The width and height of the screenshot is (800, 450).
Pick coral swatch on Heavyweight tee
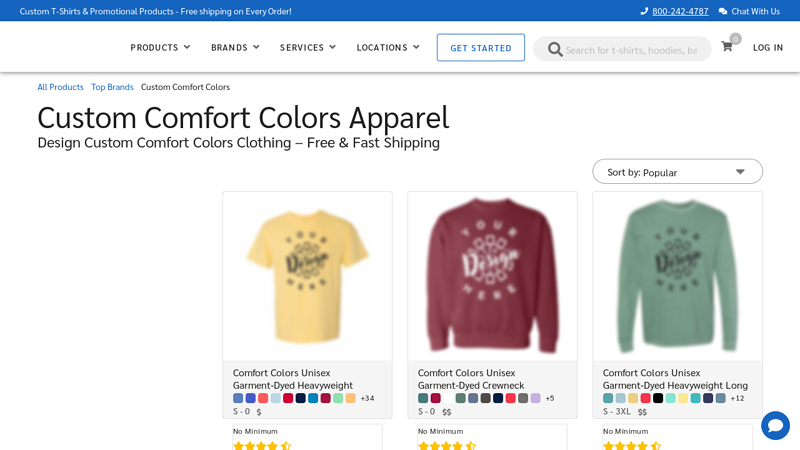click(263, 398)
